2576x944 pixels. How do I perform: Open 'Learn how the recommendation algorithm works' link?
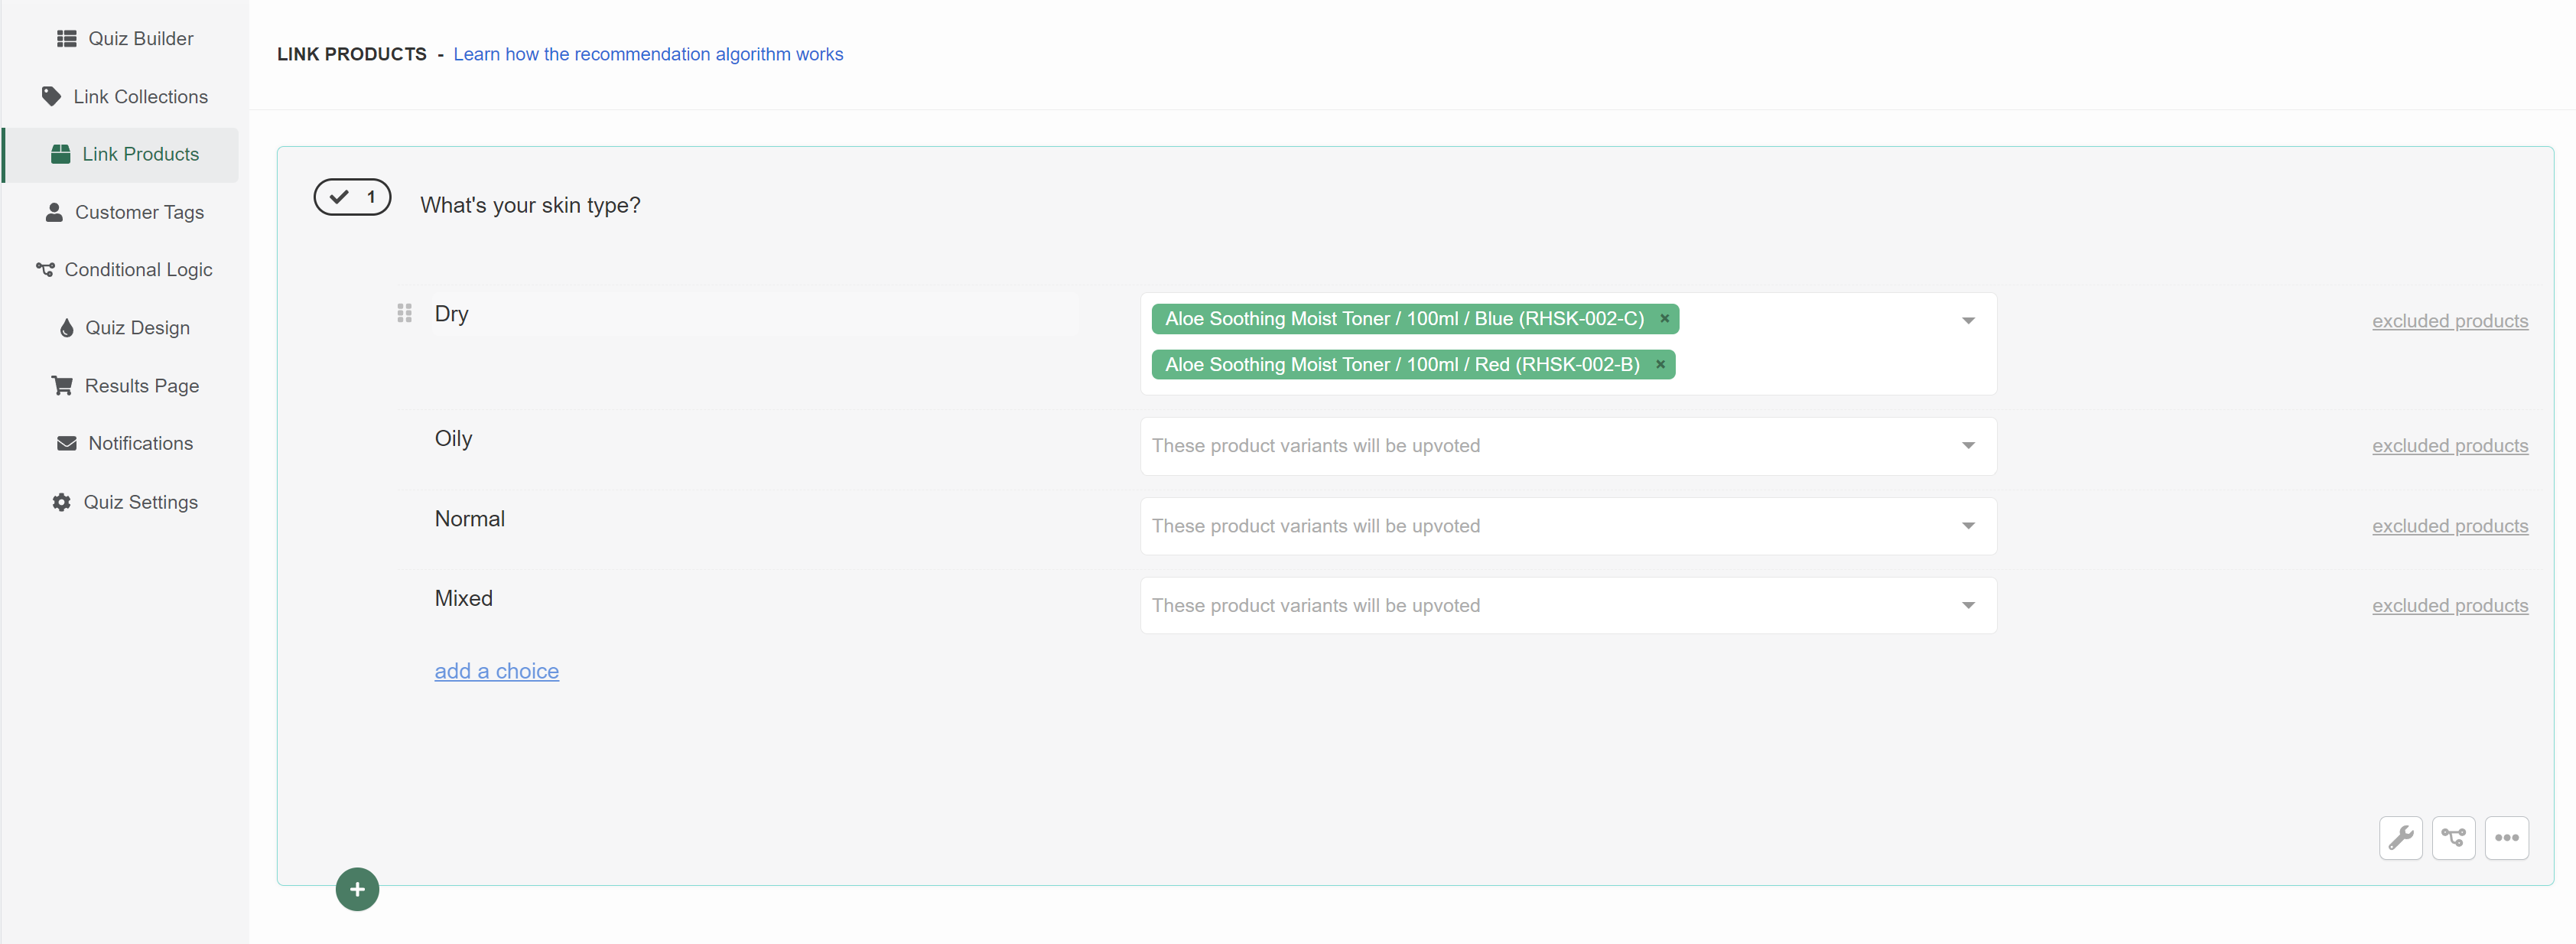[648, 54]
